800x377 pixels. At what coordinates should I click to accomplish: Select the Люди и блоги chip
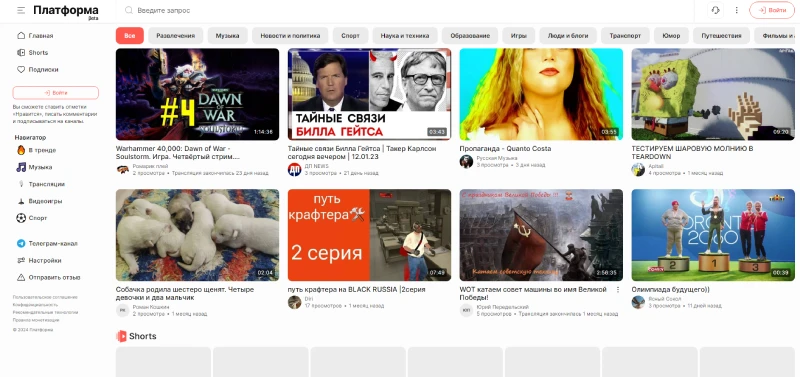(568, 36)
